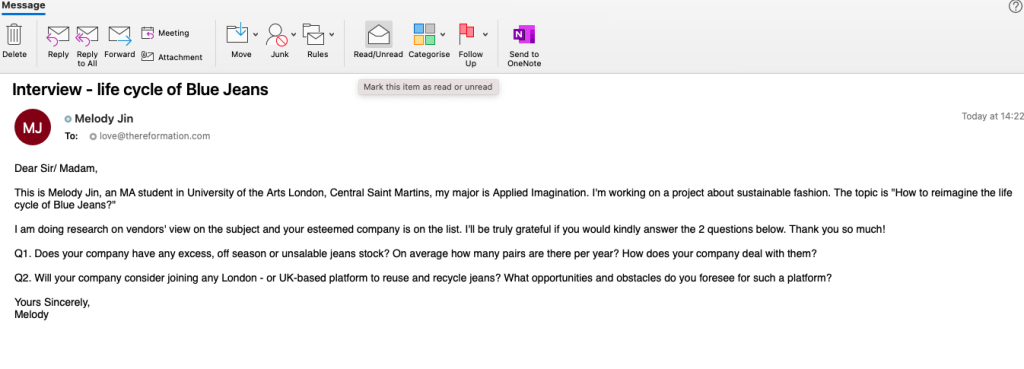The height and width of the screenshot is (369, 1024).
Task: Toggle Read/Unread status of email
Action: pos(378,40)
